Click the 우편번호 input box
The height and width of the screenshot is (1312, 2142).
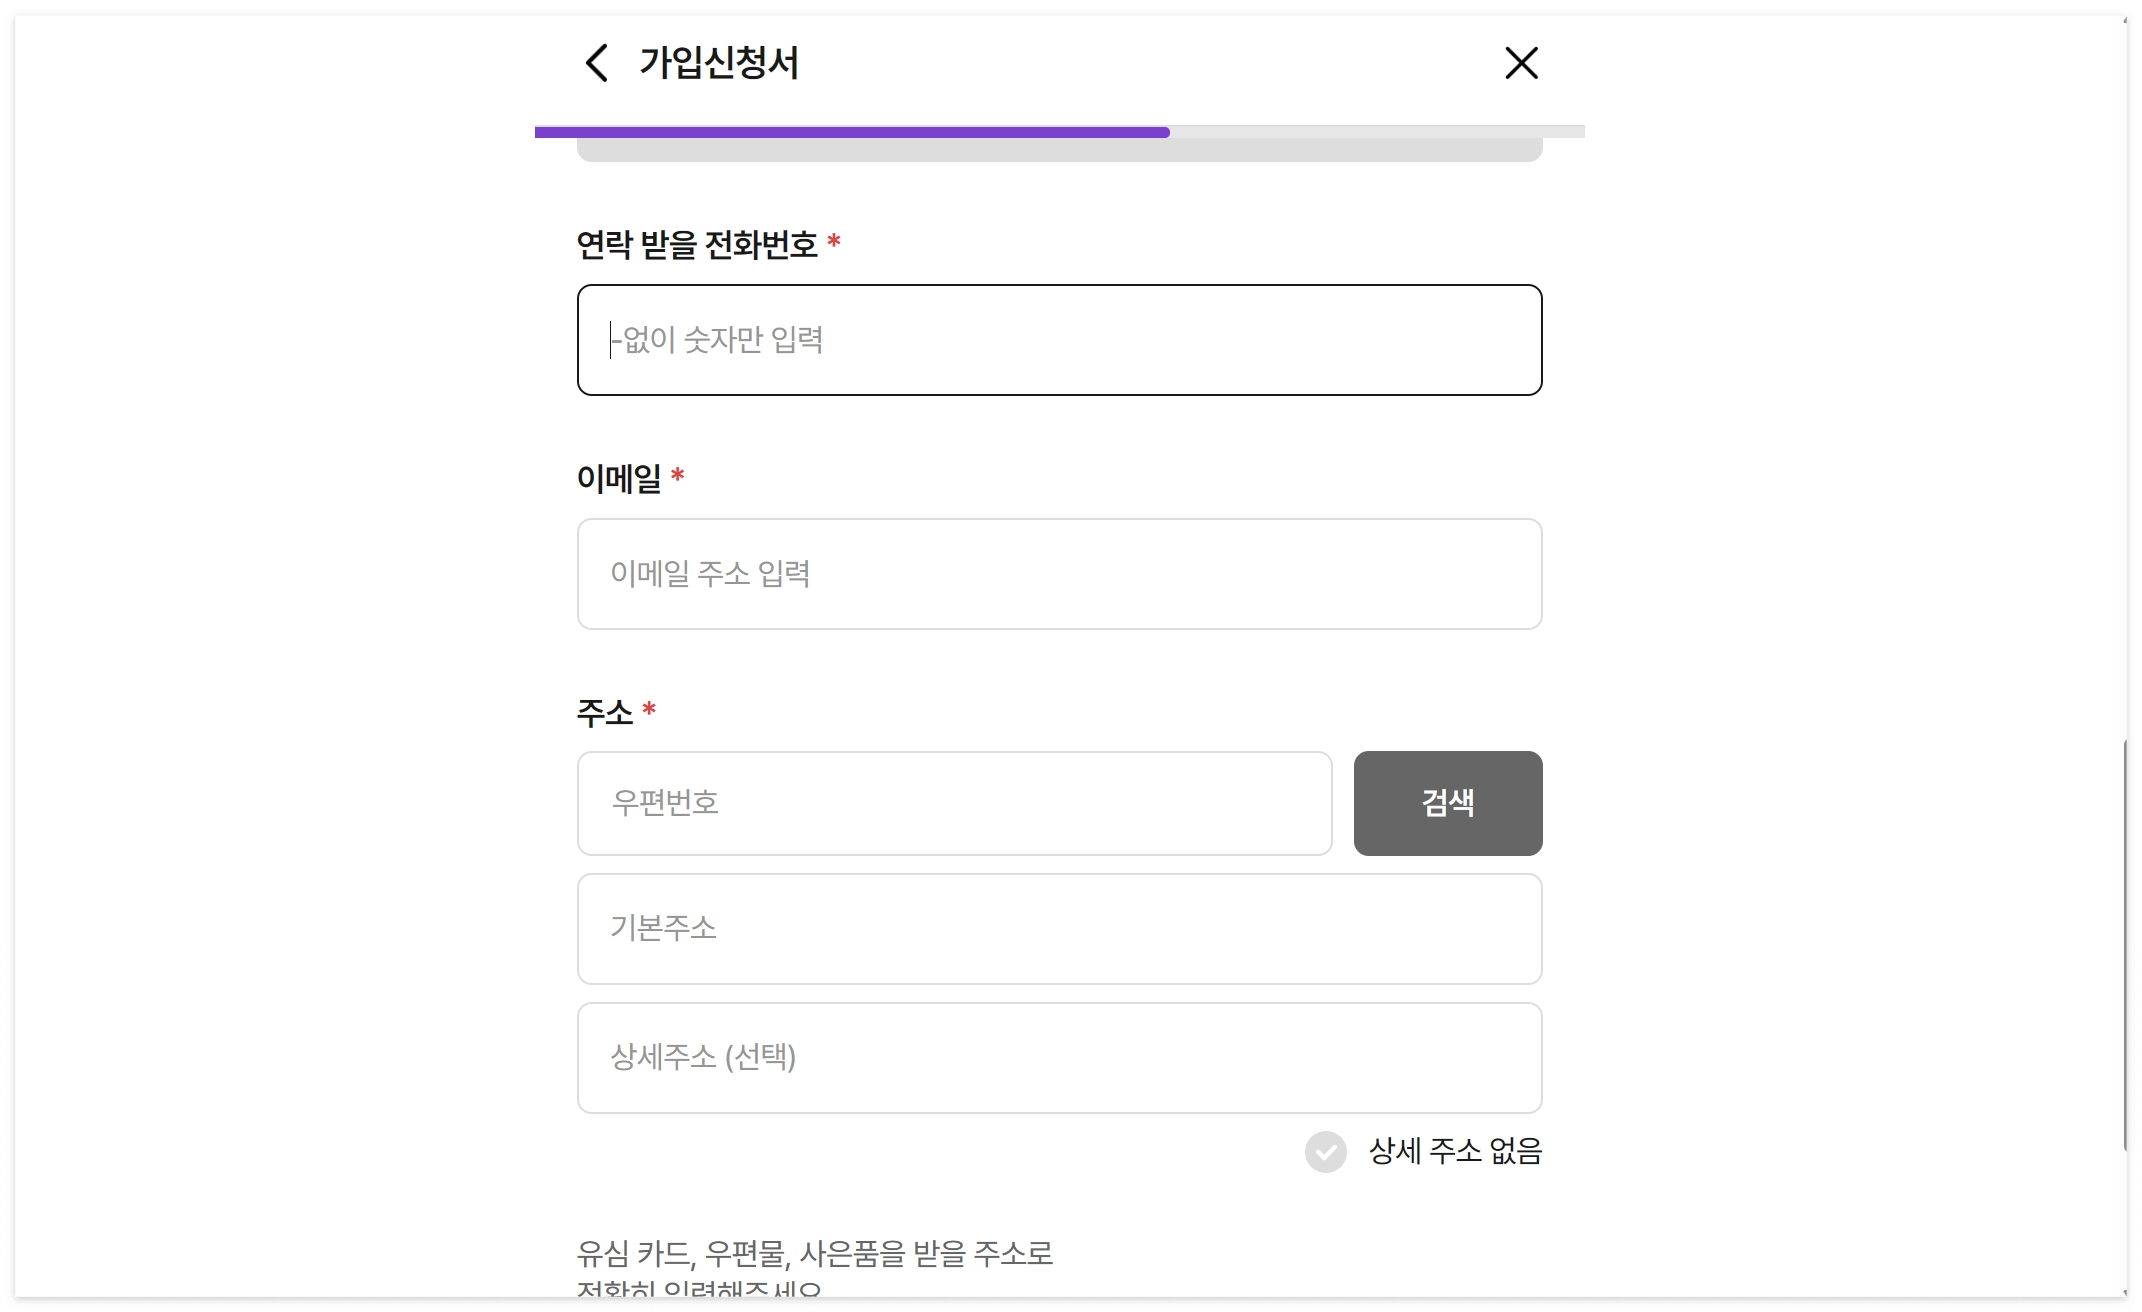point(954,803)
